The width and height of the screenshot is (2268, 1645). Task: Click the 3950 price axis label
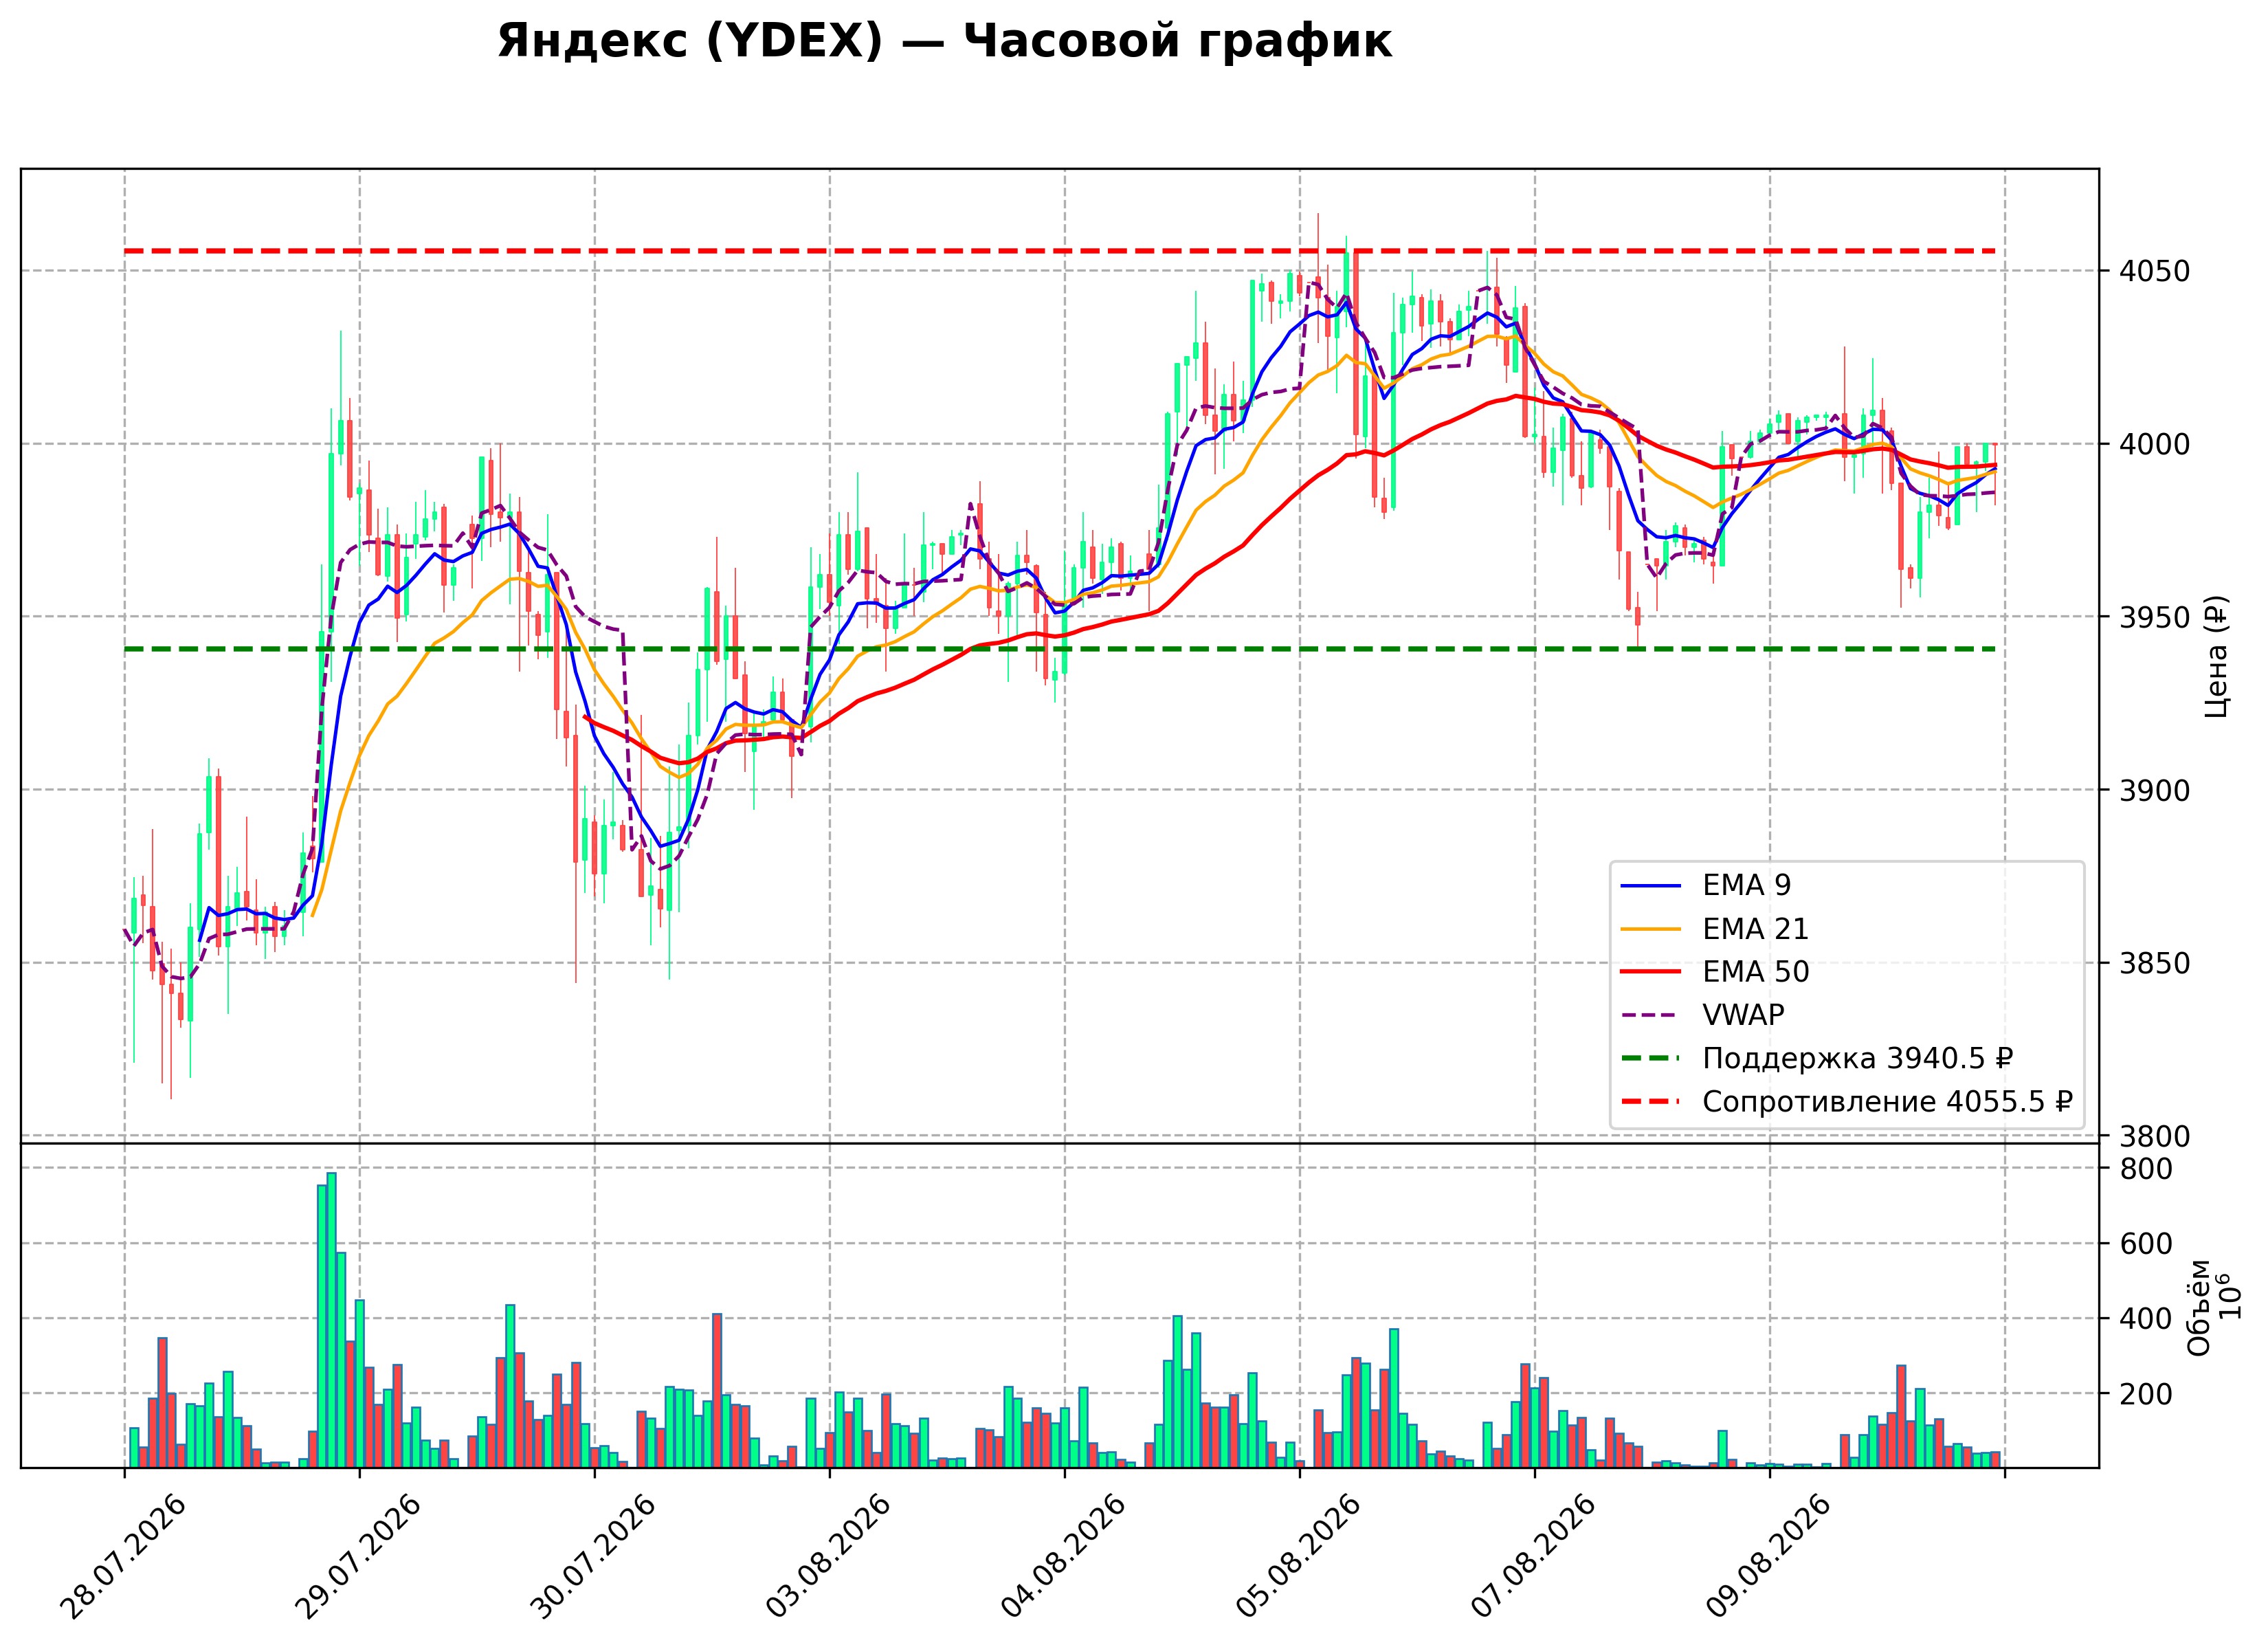[2155, 617]
